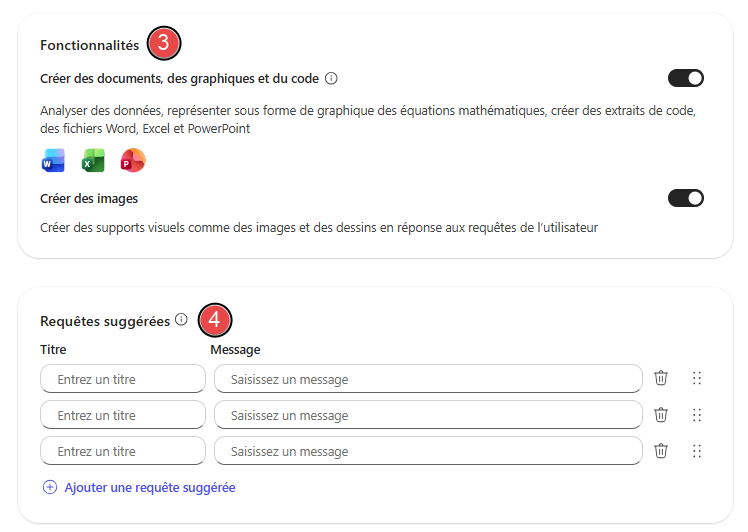This screenshot has height=532, width=748.
Task: Click the Word application icon
Action: tap(53, 160)
